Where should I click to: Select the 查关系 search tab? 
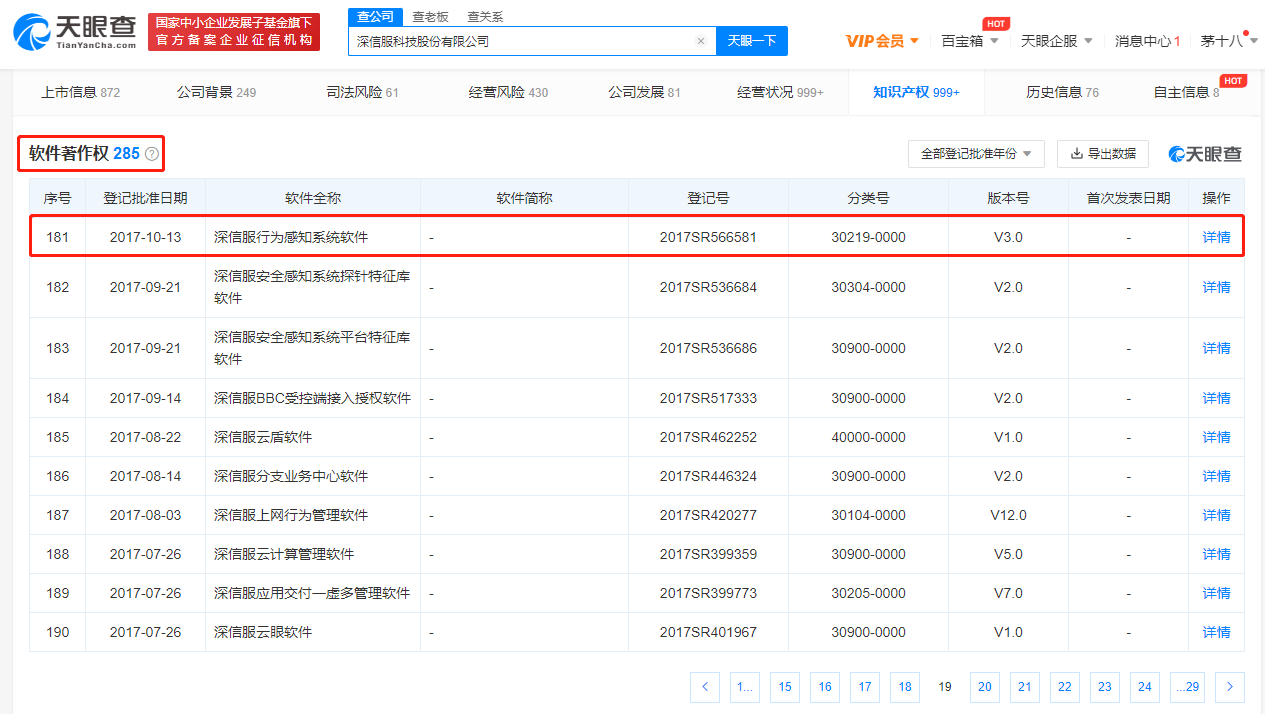pos(485,17)
